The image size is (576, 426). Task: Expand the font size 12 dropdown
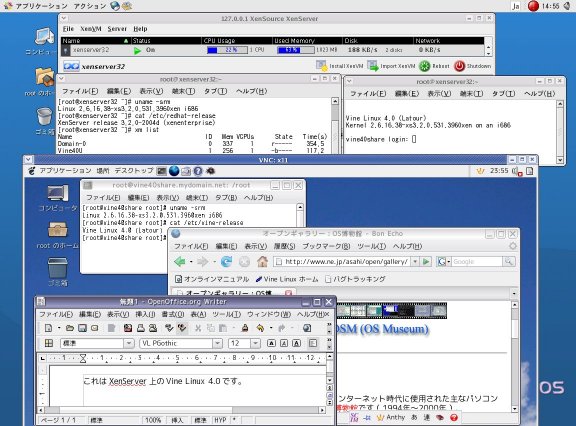pyautogui.click(x=255, y=343)
